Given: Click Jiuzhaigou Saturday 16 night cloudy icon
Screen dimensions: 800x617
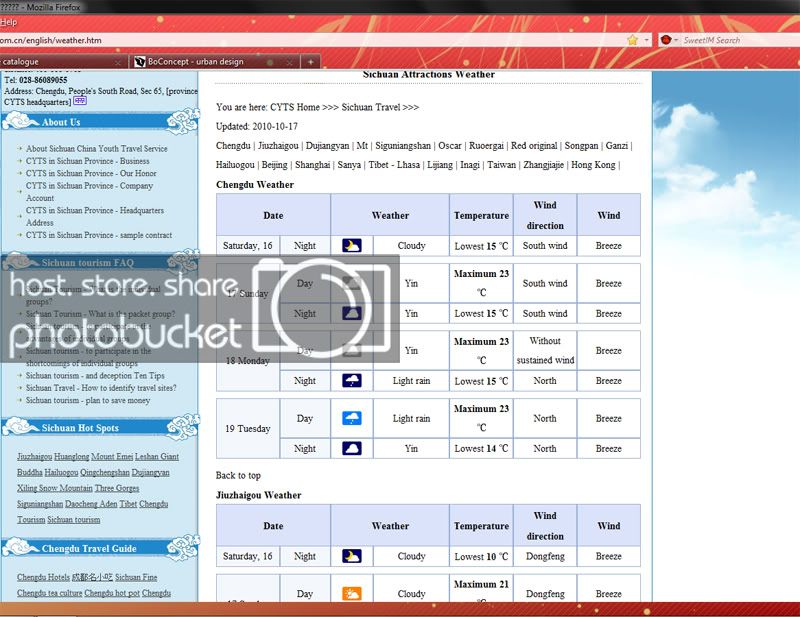Looking at the screenshot, I should pos(352,556).
